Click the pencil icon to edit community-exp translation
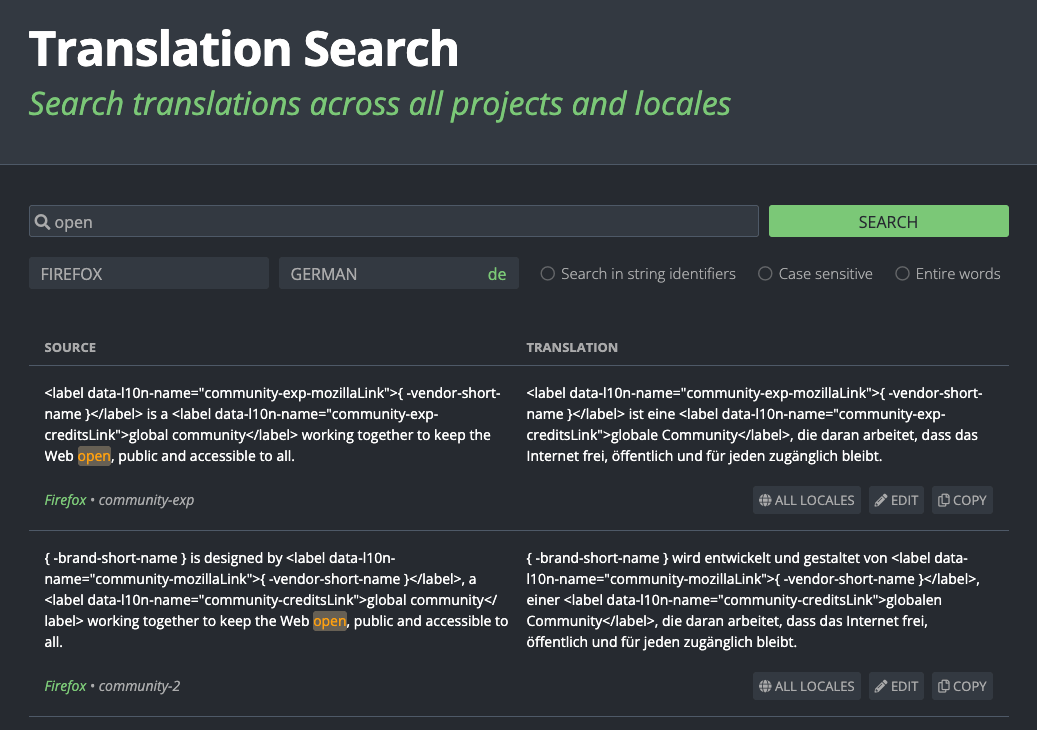Image resolution: width=1037 pixels, height=730 pixels. [881, 500]
